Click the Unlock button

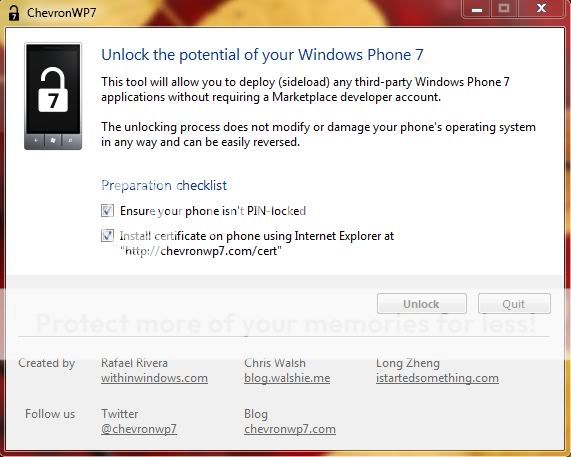point(422,304)
